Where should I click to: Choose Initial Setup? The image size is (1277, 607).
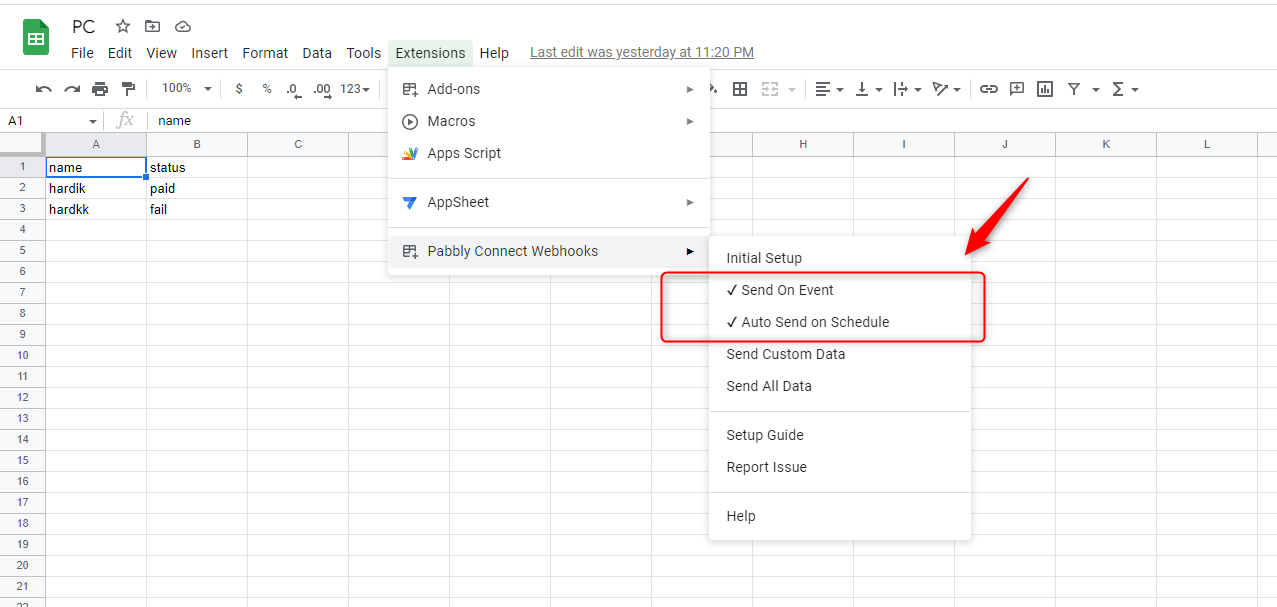click(x=840, y=258)
